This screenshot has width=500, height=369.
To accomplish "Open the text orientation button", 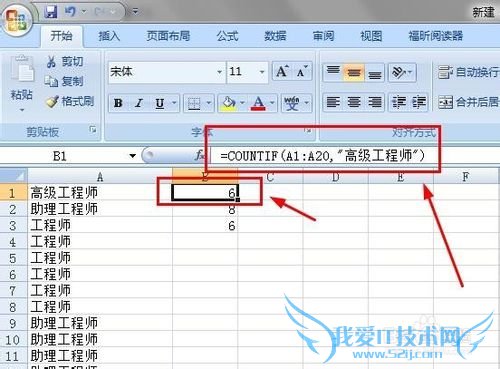I will click(402, 72).
